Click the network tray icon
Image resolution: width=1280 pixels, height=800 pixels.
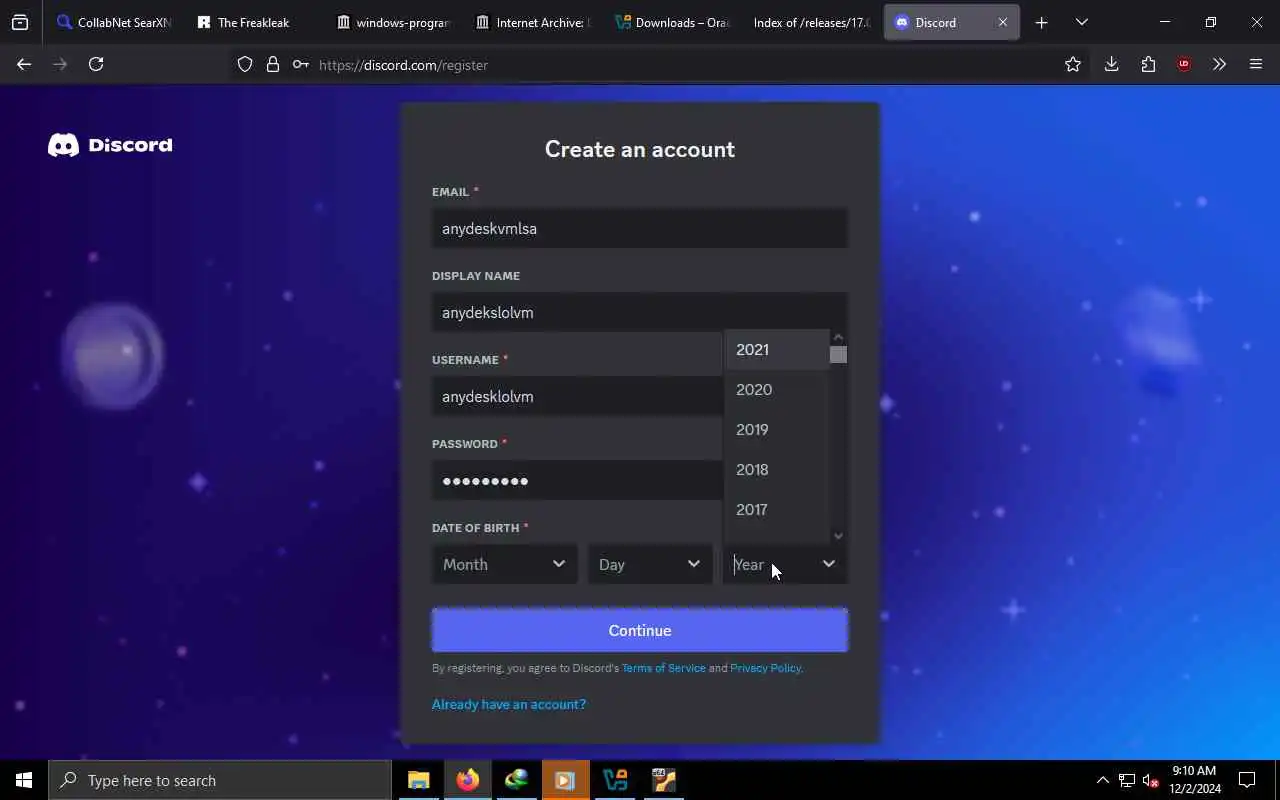1126,780
